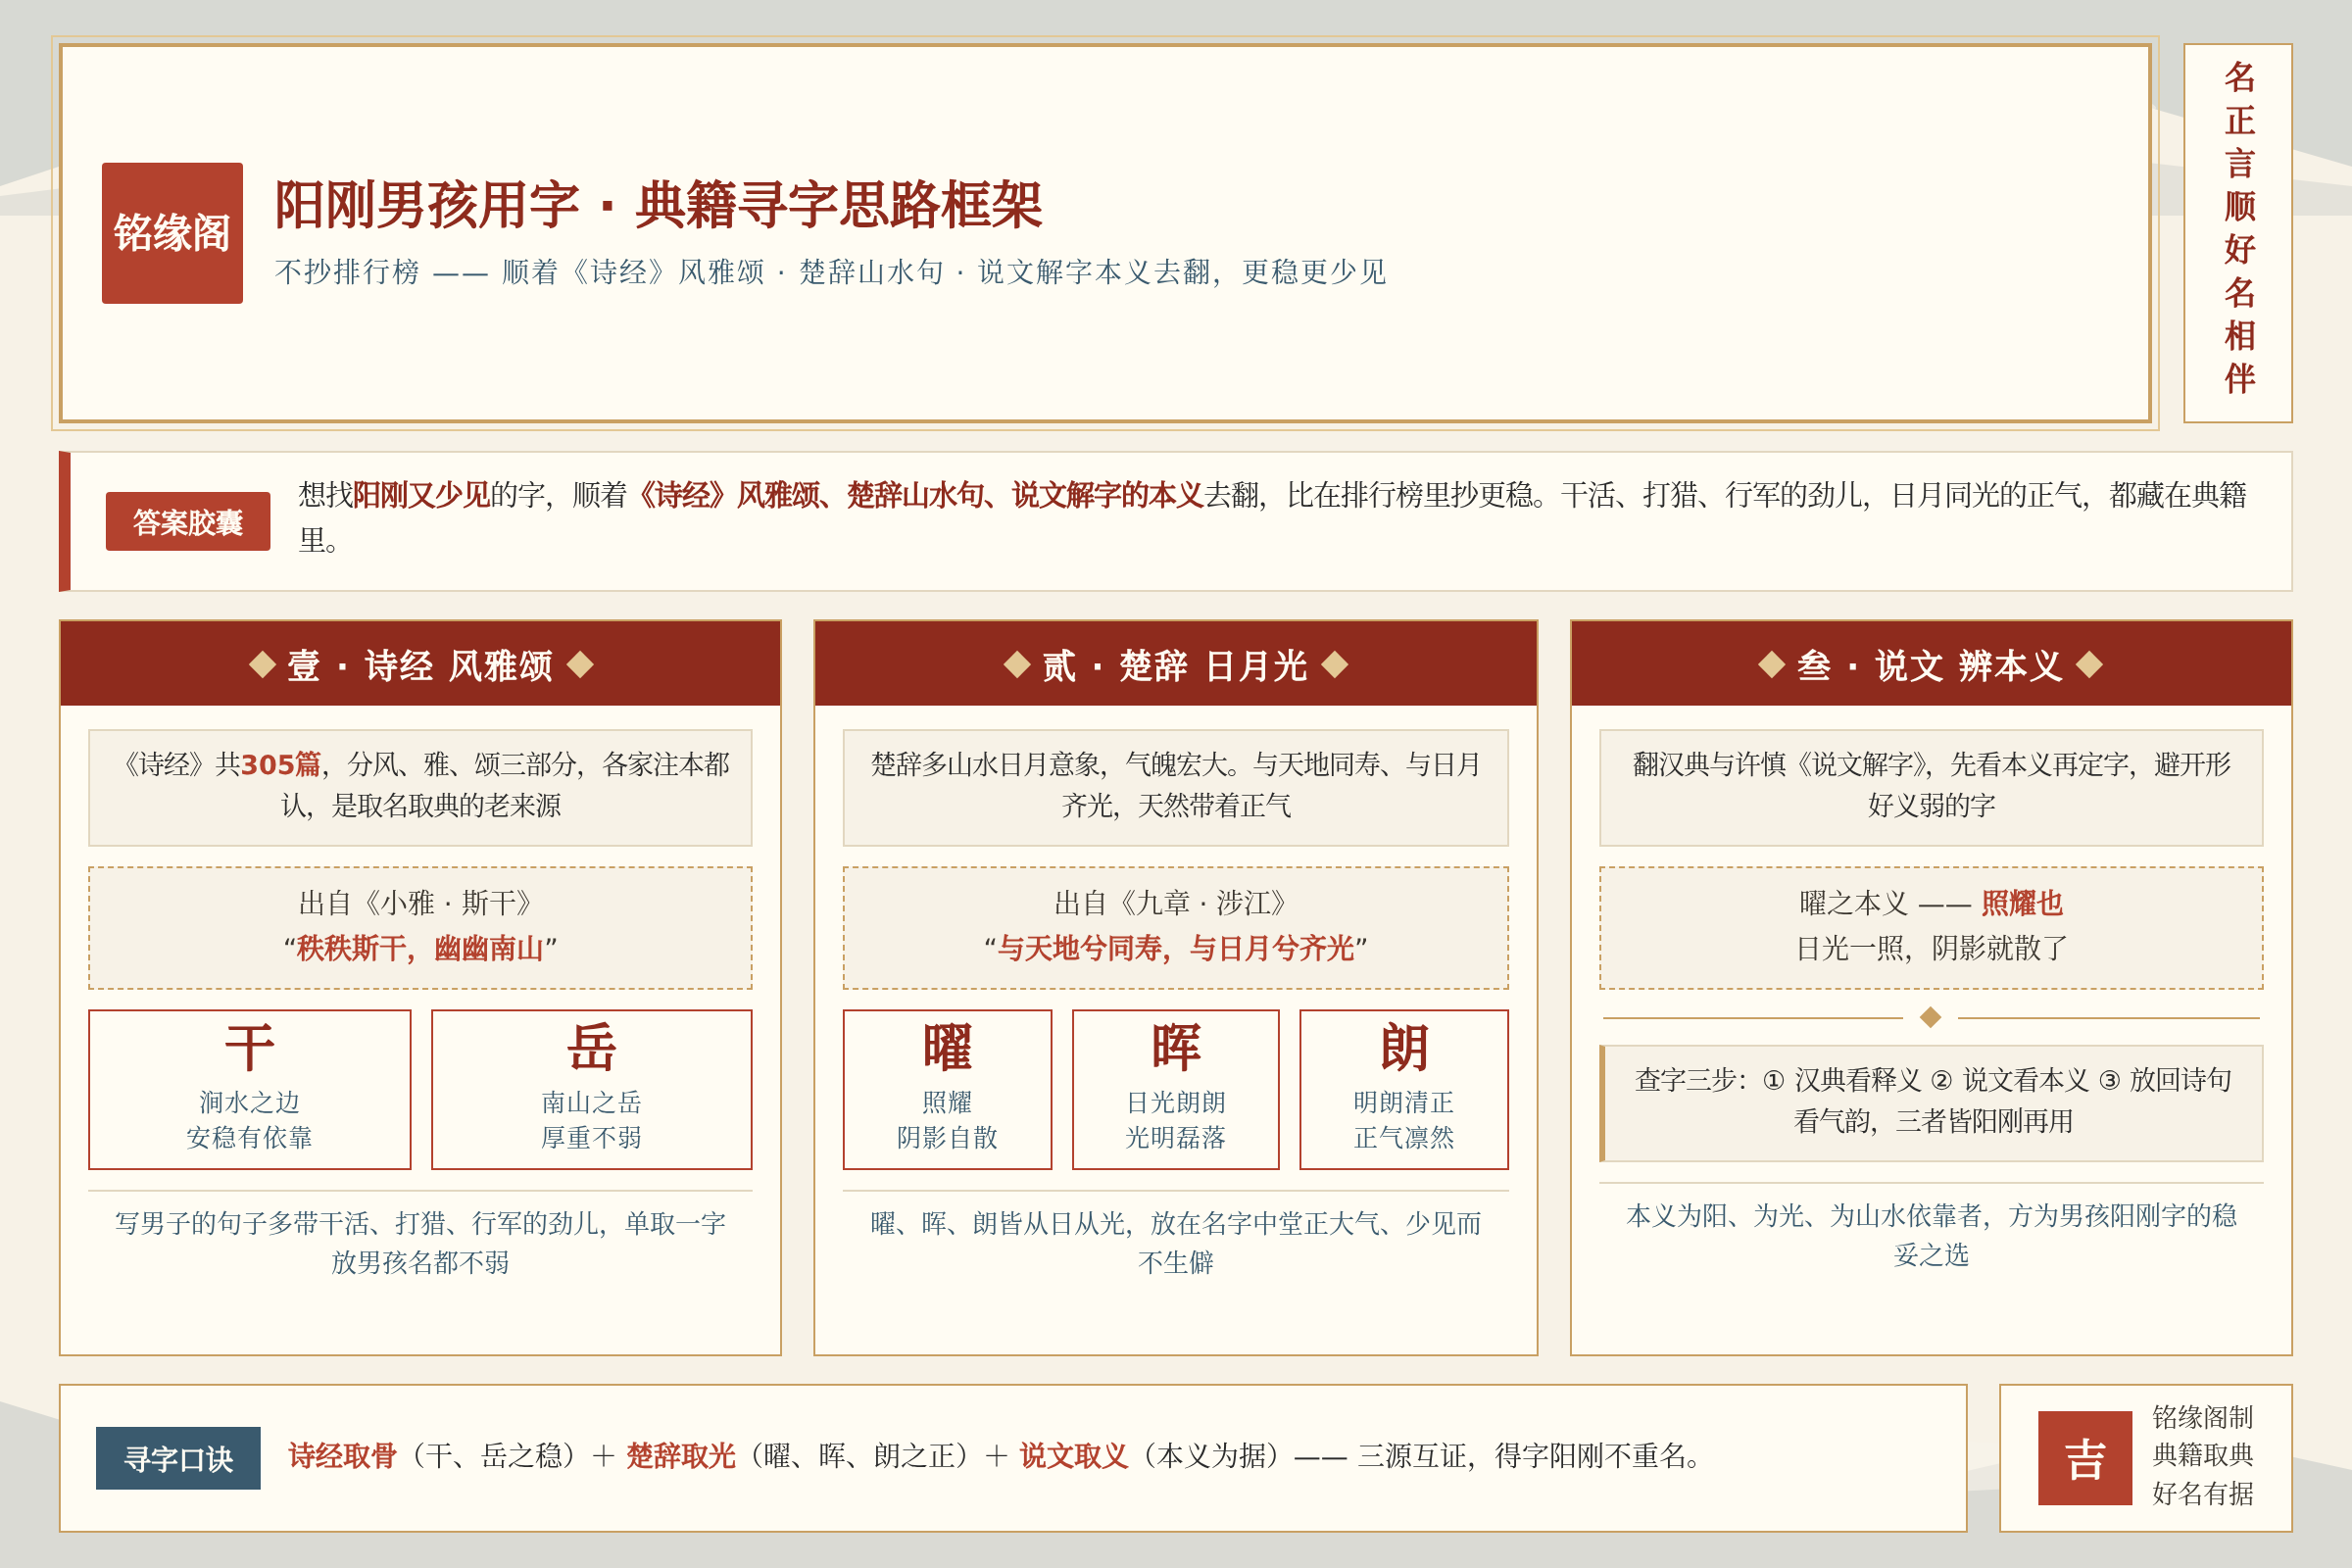
Task: Click the diamond divider in the 说文 column
Action: [x=1931, y=1017]
